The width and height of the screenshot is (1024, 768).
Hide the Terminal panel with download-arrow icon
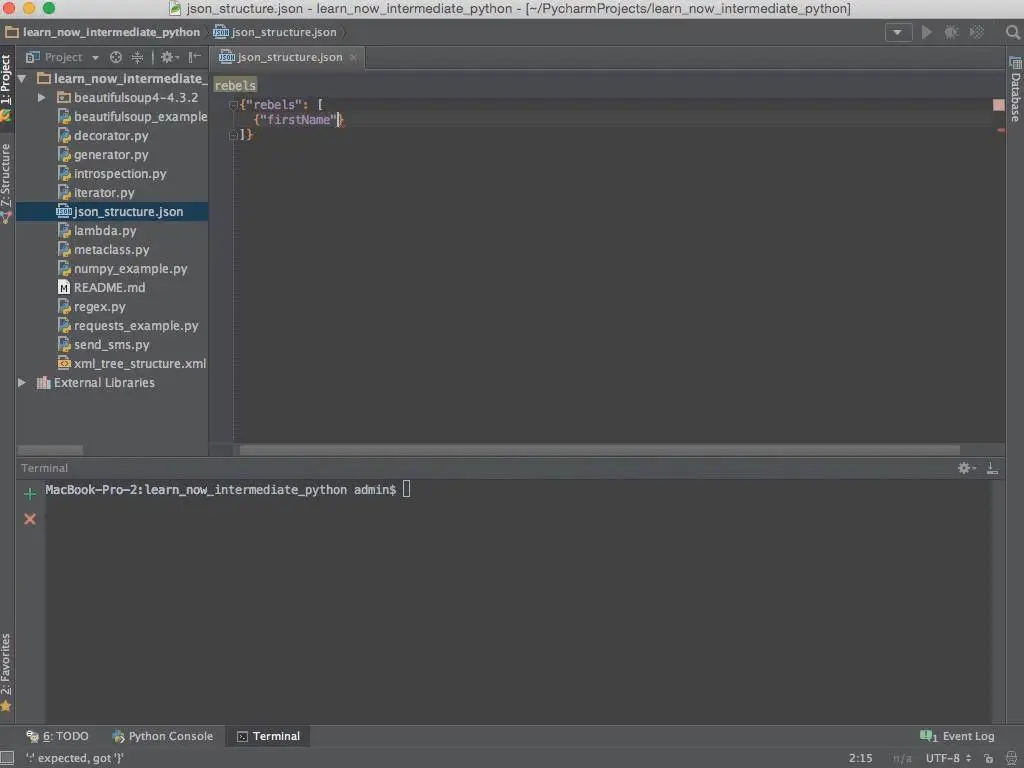992,468
